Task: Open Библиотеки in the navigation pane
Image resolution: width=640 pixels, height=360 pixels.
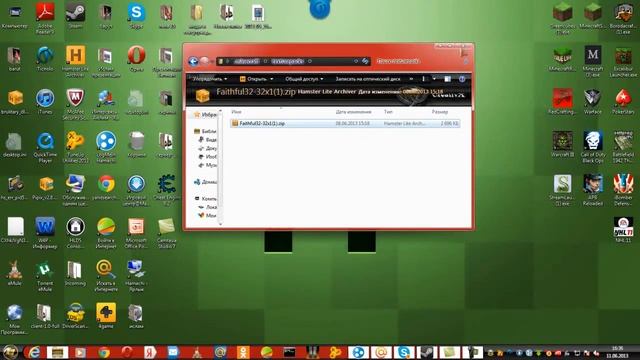Action: point(206,131)
